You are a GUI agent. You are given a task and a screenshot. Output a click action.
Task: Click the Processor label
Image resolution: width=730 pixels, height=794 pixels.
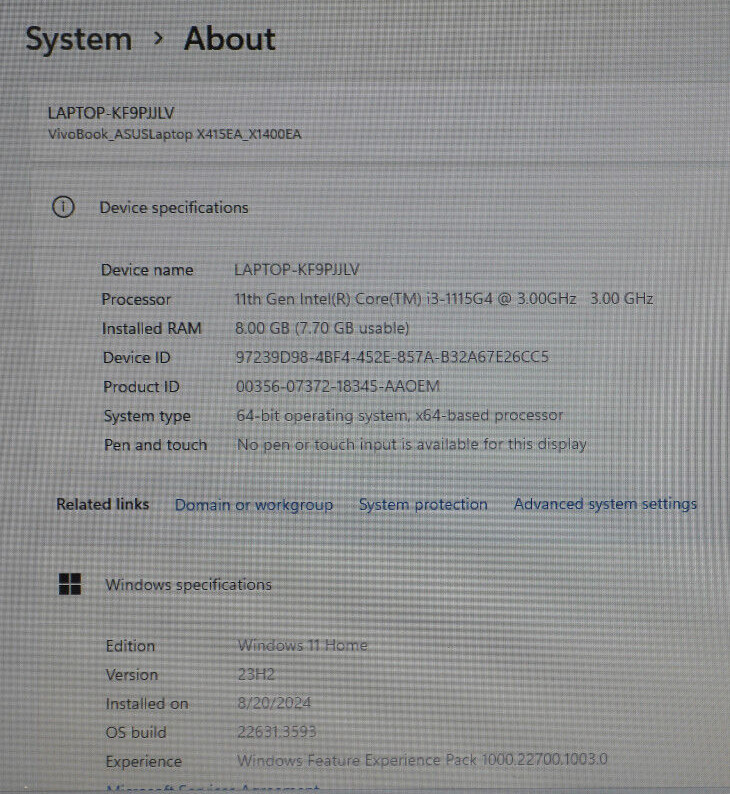[136, 299]
